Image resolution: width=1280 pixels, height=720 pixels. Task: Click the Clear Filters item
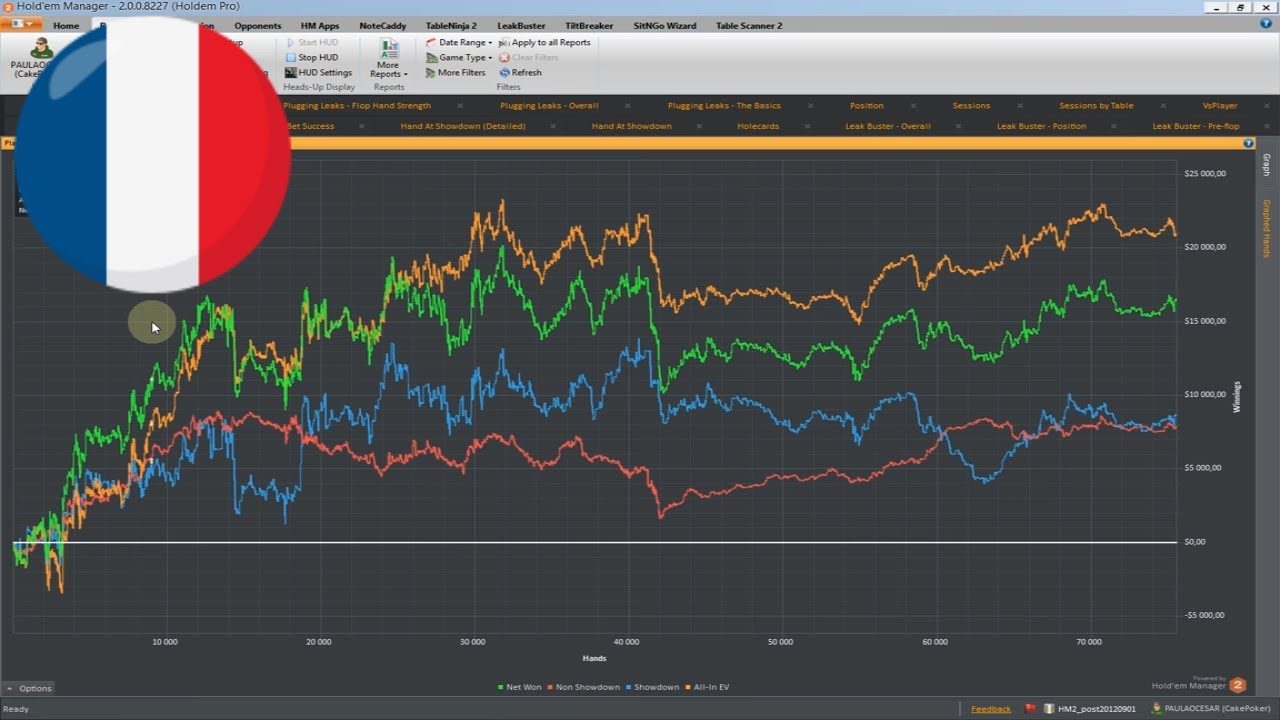[528, 58]
